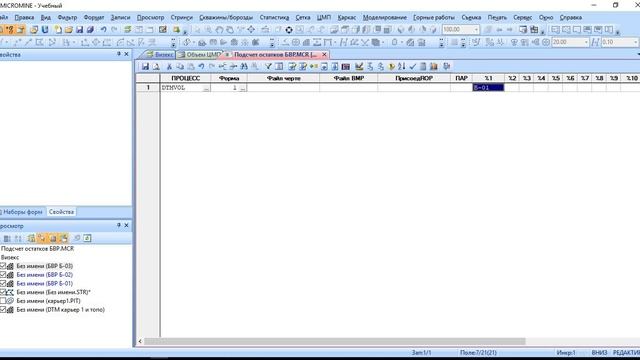Click the ellipsis button next to DTMVOL

207,88
